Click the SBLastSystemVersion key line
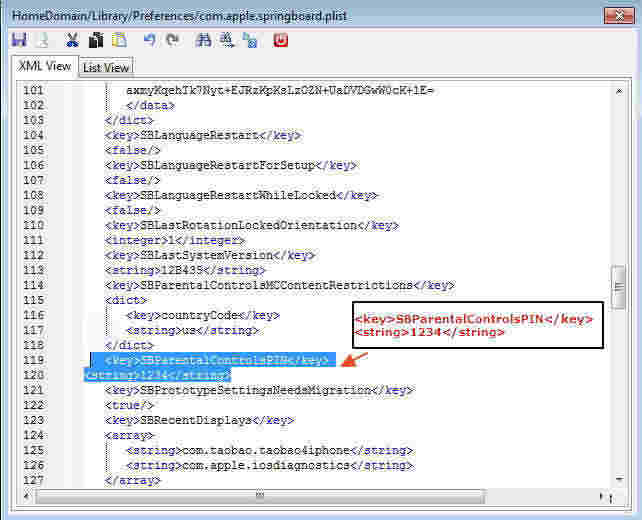Image resolution: width=642 pixels, height=520 pixels. pyautogui.click(x=210, y=255)
